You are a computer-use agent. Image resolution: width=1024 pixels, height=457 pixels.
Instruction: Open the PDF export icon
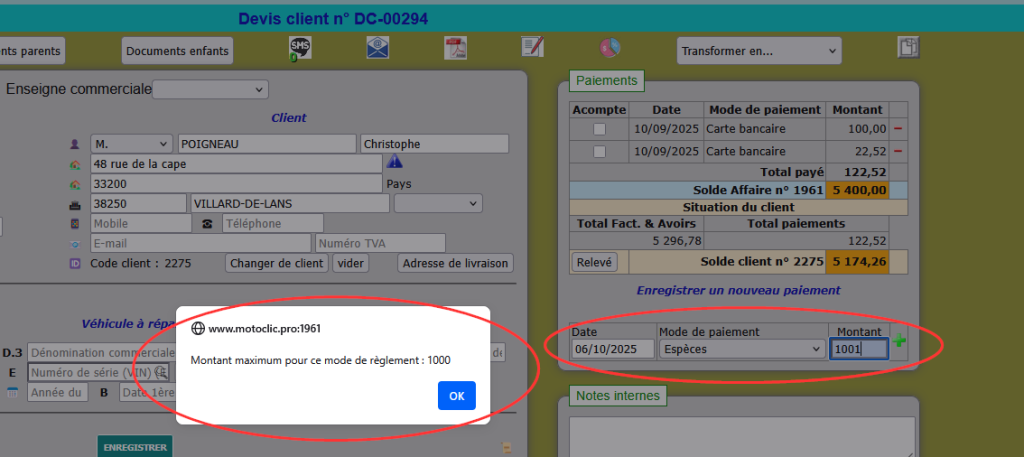point(455,48)
